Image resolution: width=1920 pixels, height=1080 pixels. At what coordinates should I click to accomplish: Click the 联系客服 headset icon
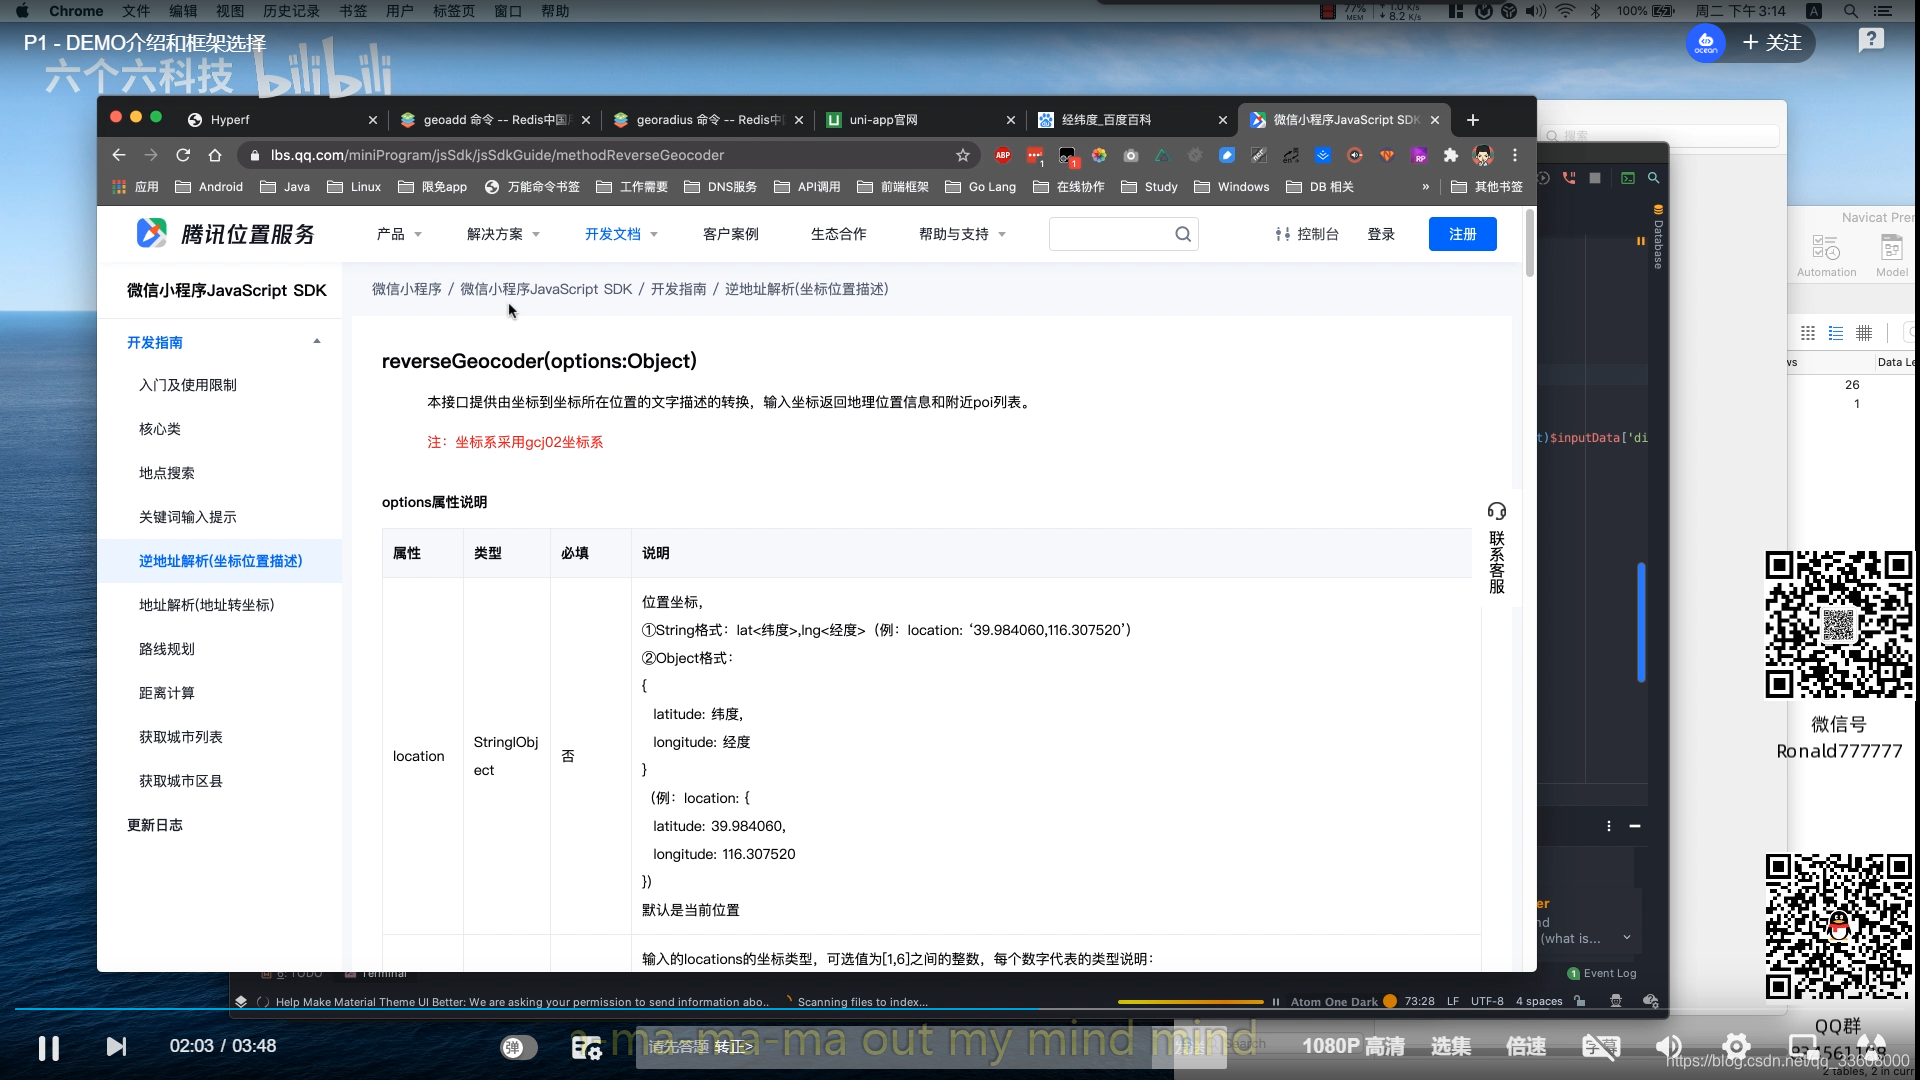pos(1496,512)
